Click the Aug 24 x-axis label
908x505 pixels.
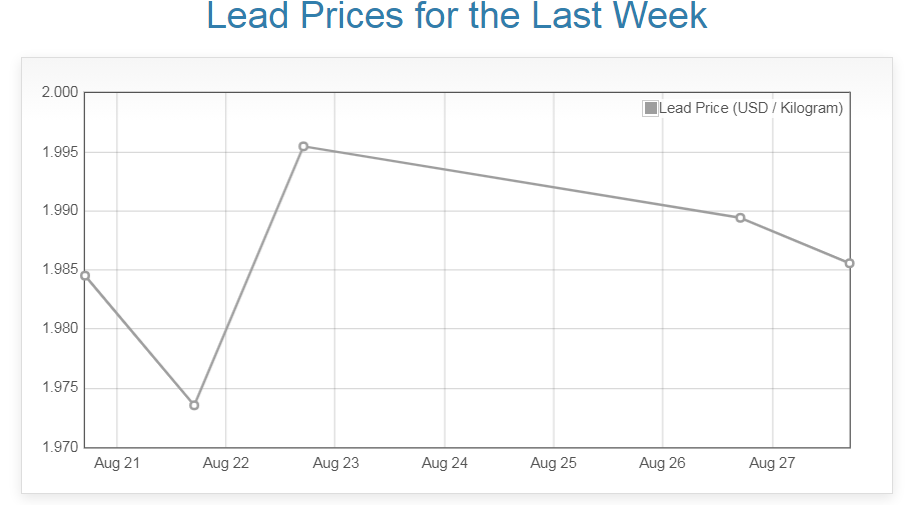click(x=444, y=463)
